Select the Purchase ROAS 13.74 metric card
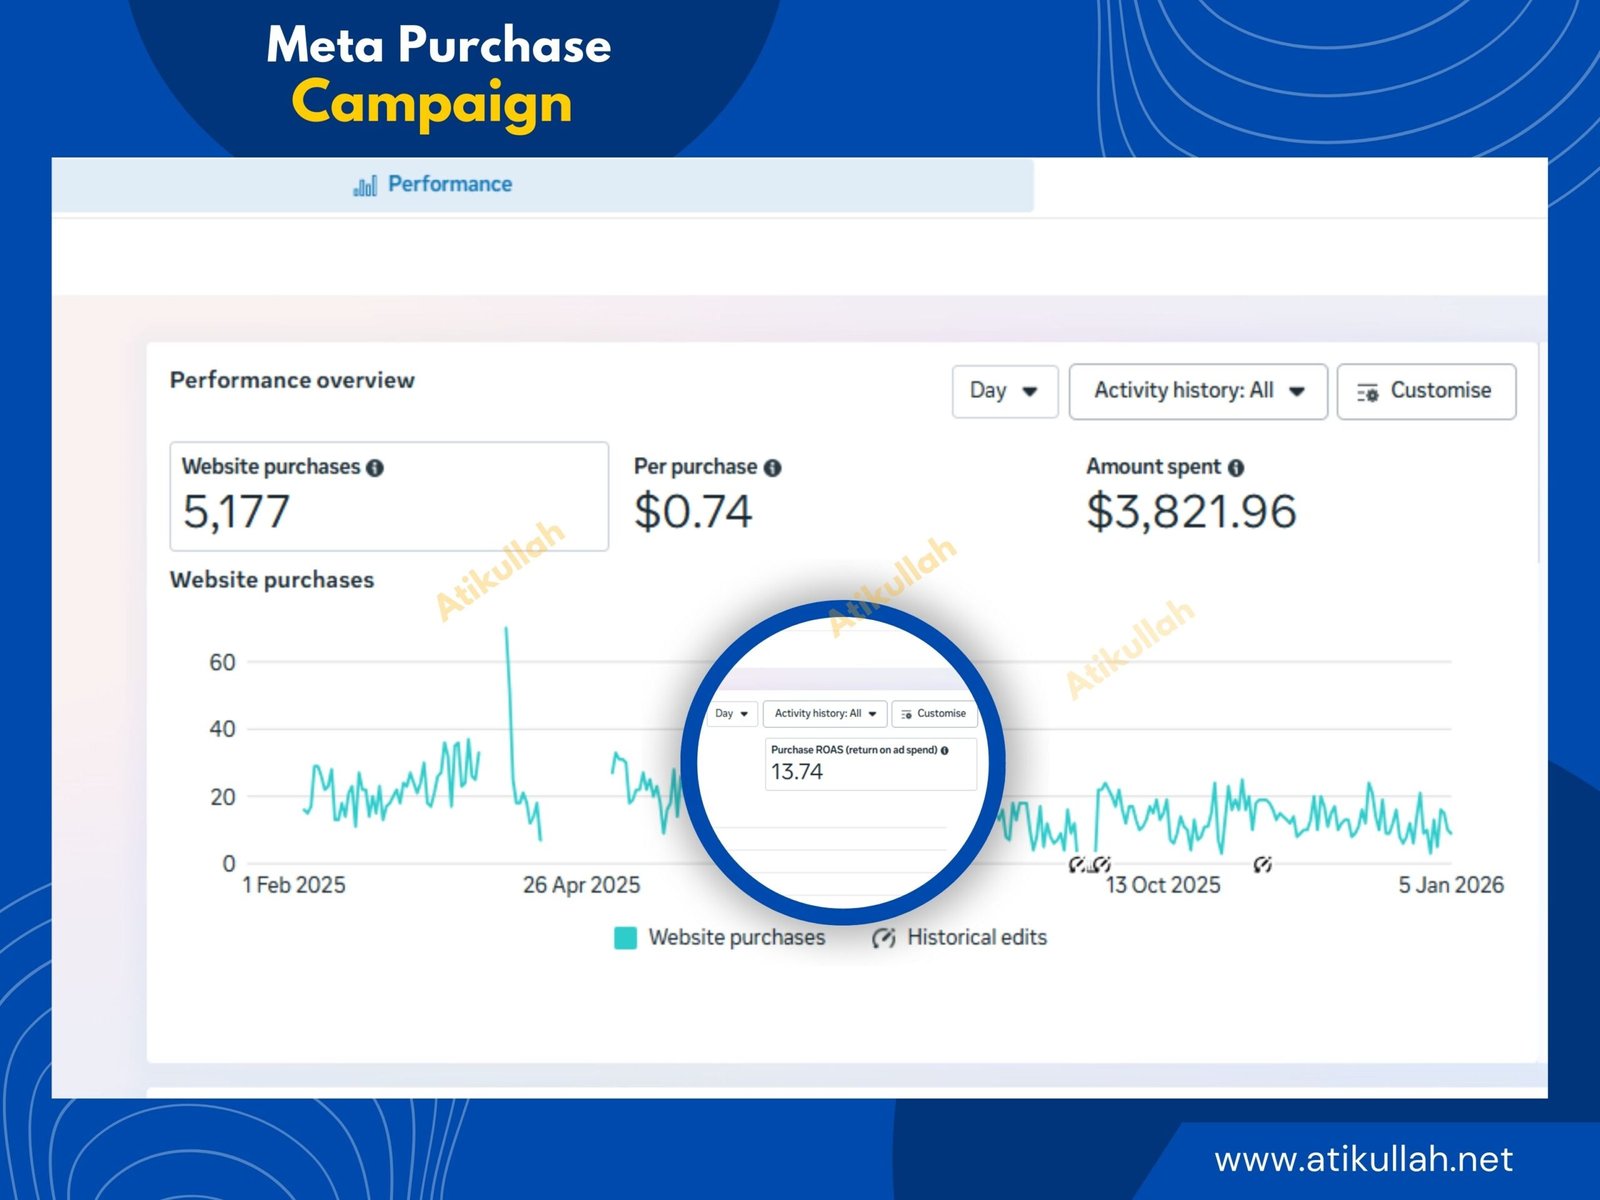The height and width of the screenshot is (1200, 1600). [x=870, y=765]
